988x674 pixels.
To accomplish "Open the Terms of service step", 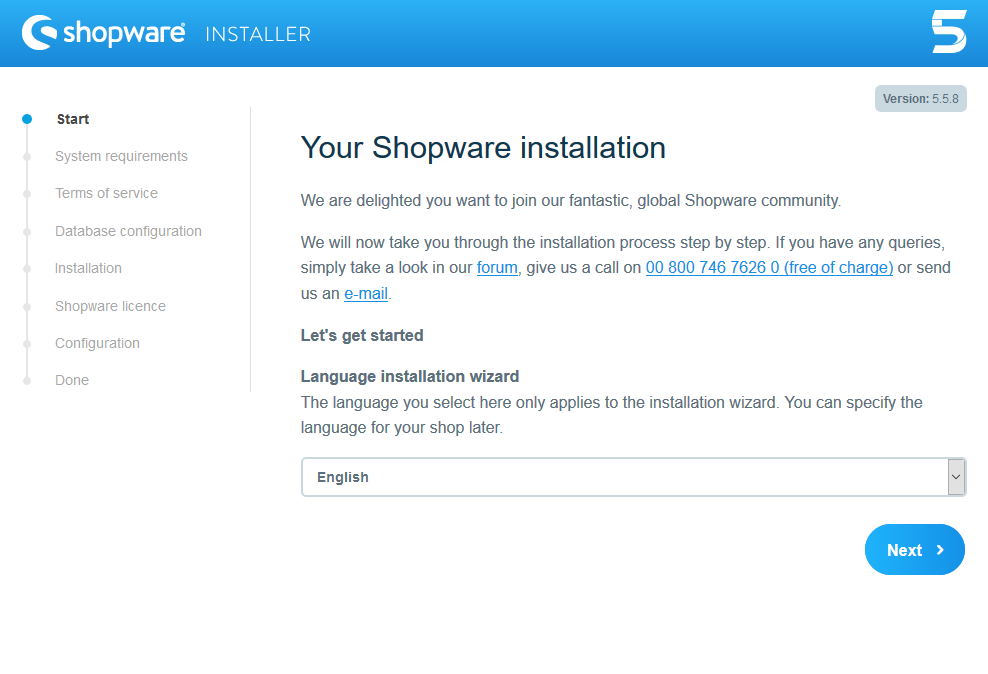I will (x=106, y=193).
